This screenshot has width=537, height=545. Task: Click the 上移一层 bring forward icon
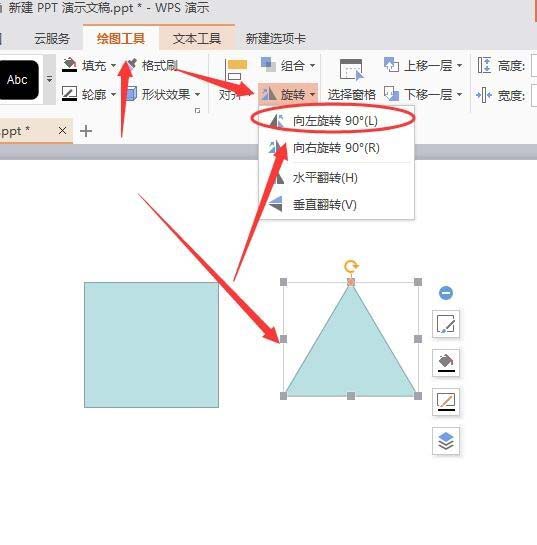391,65
